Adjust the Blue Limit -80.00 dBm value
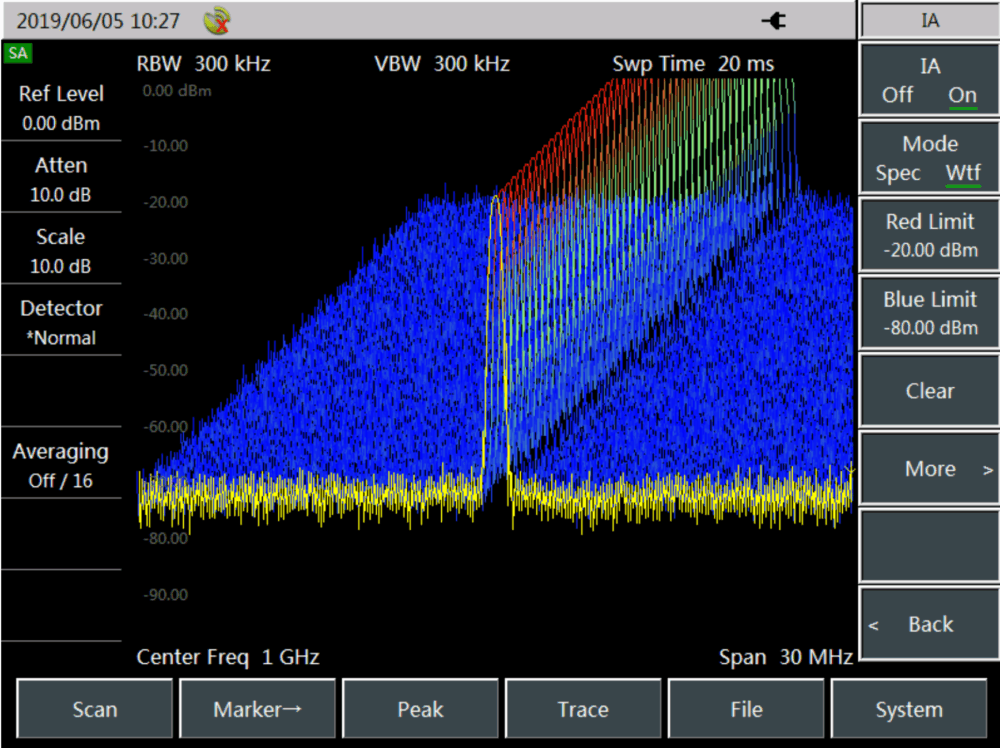Image resolution: width=1000 pixels, height=748 pixels. [929, 313]
